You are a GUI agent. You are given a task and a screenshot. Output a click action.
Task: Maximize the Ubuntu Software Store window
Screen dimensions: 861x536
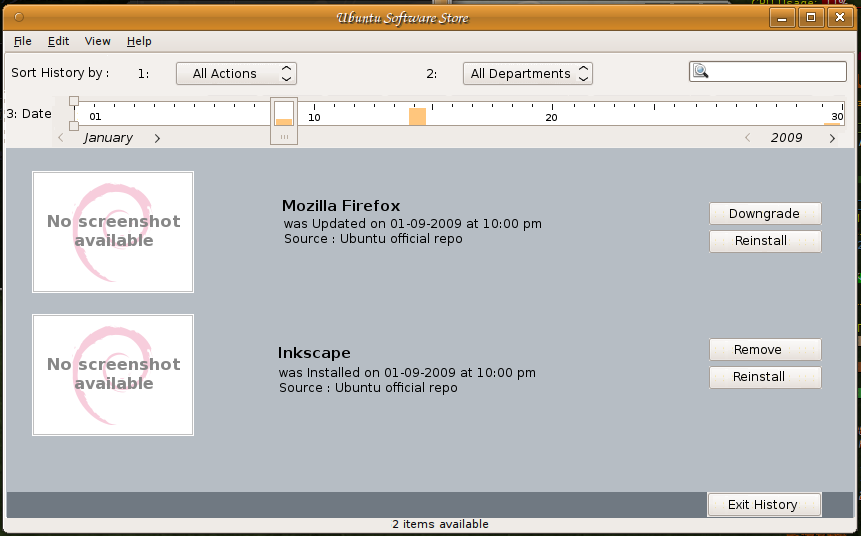click(811, 18)
